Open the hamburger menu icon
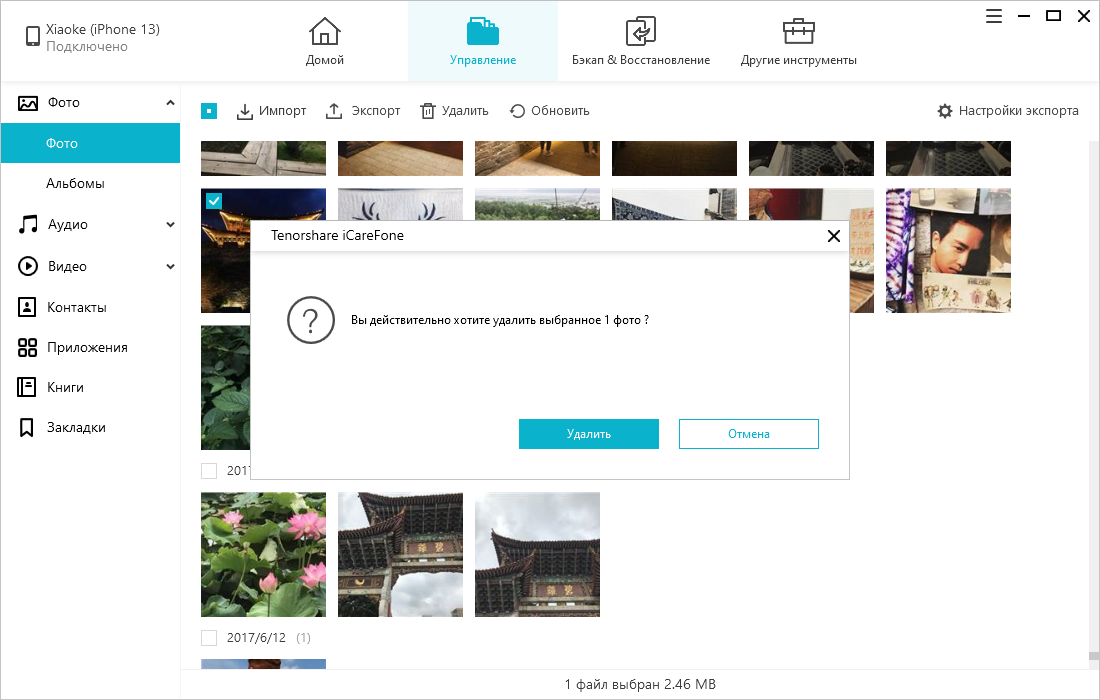 993,16
